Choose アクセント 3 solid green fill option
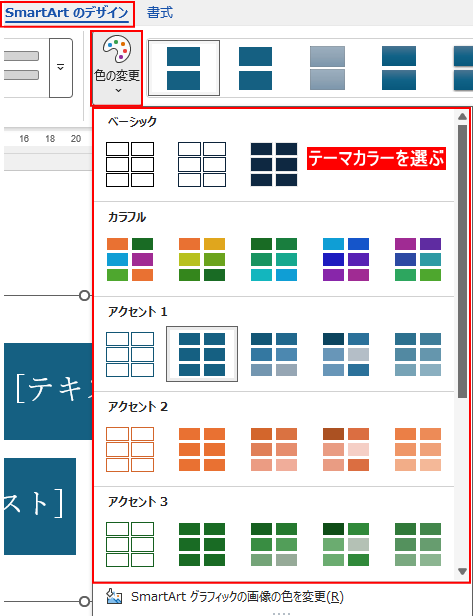 point(202,544)
